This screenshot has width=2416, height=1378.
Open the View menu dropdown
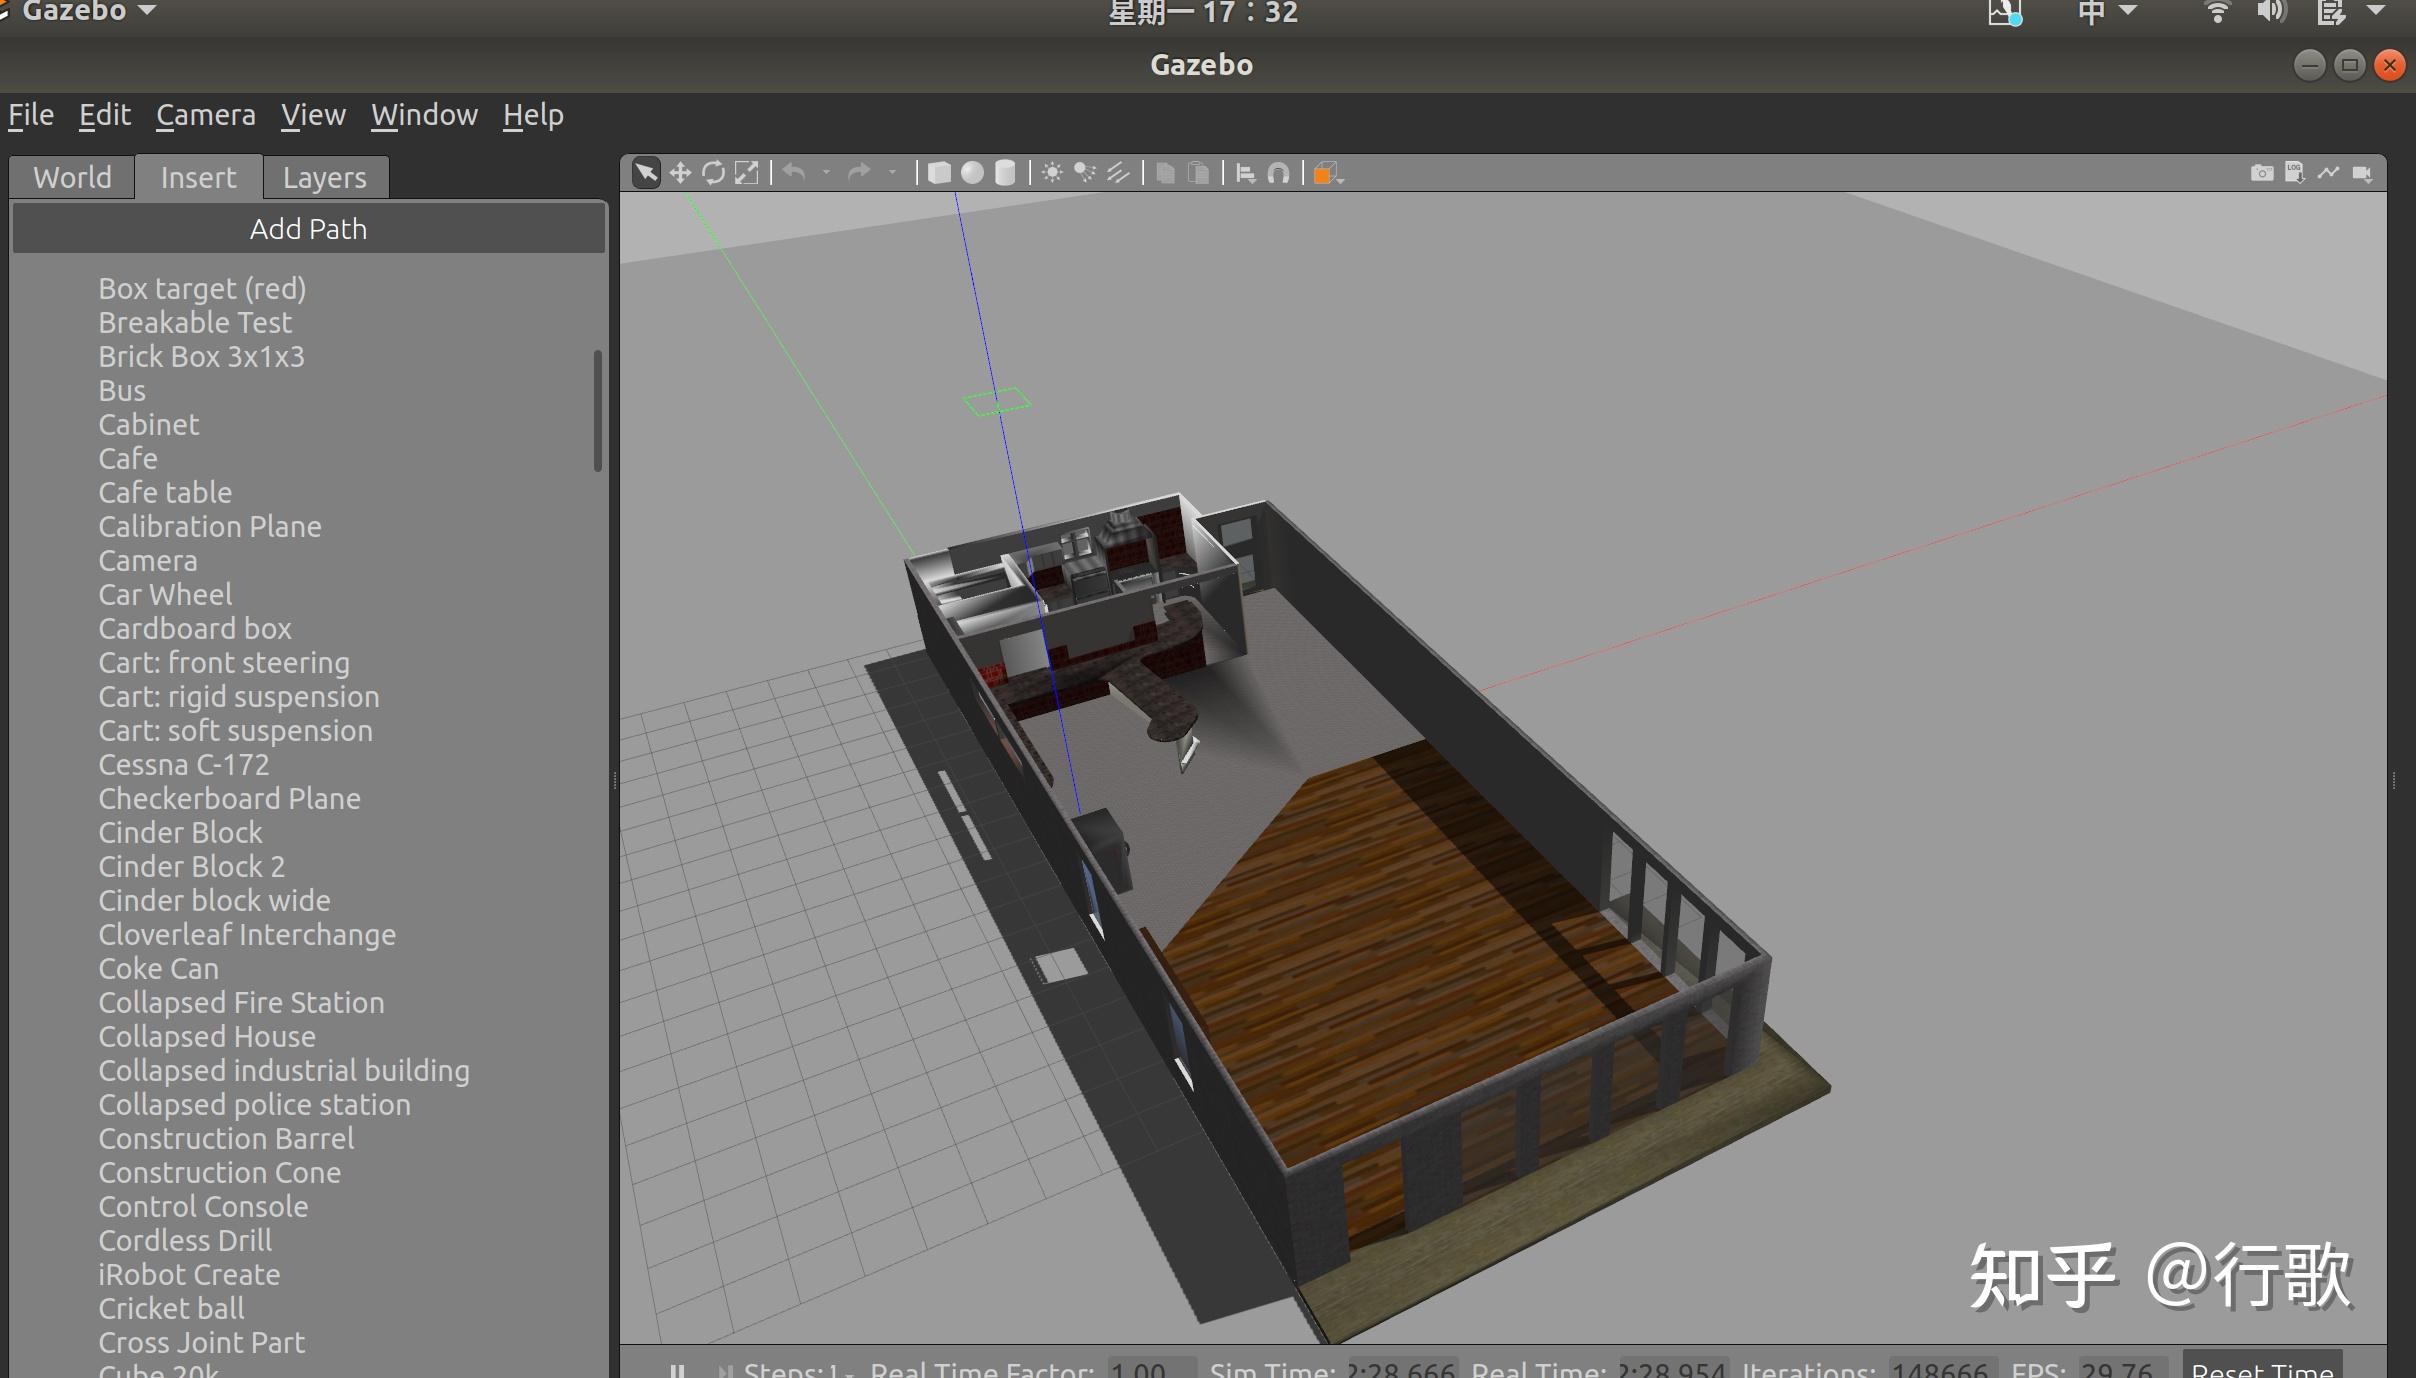pyautogui.click(x=312, y=115)
